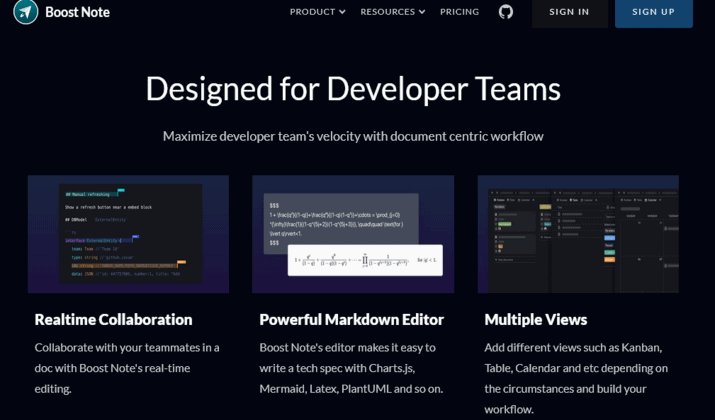Click the 'Add different views such as Kanban' description
Screen dimensions: 715x420
click(x=576, y=379)
